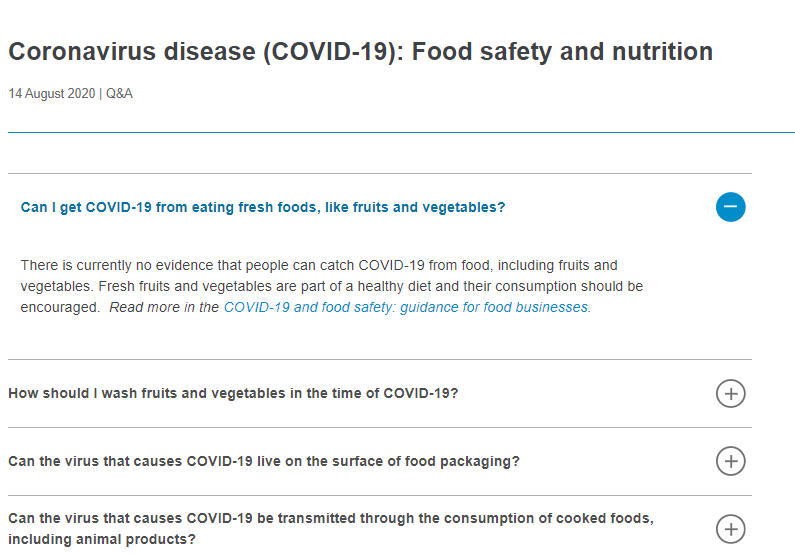Click the italic 'Read more in the' text

[163, 307]
